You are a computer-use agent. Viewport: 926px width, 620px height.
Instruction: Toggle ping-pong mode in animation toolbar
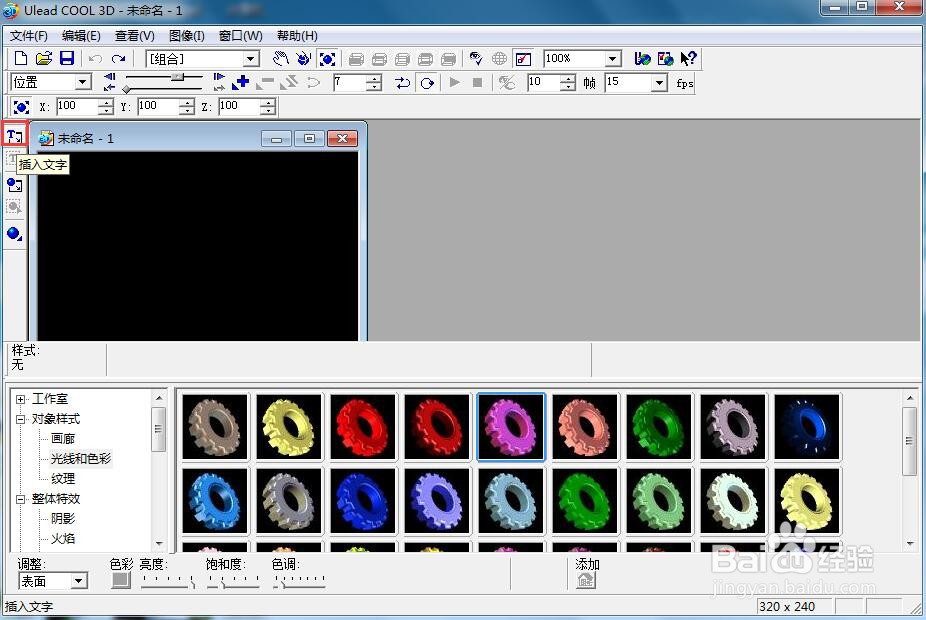click(402, 83)
